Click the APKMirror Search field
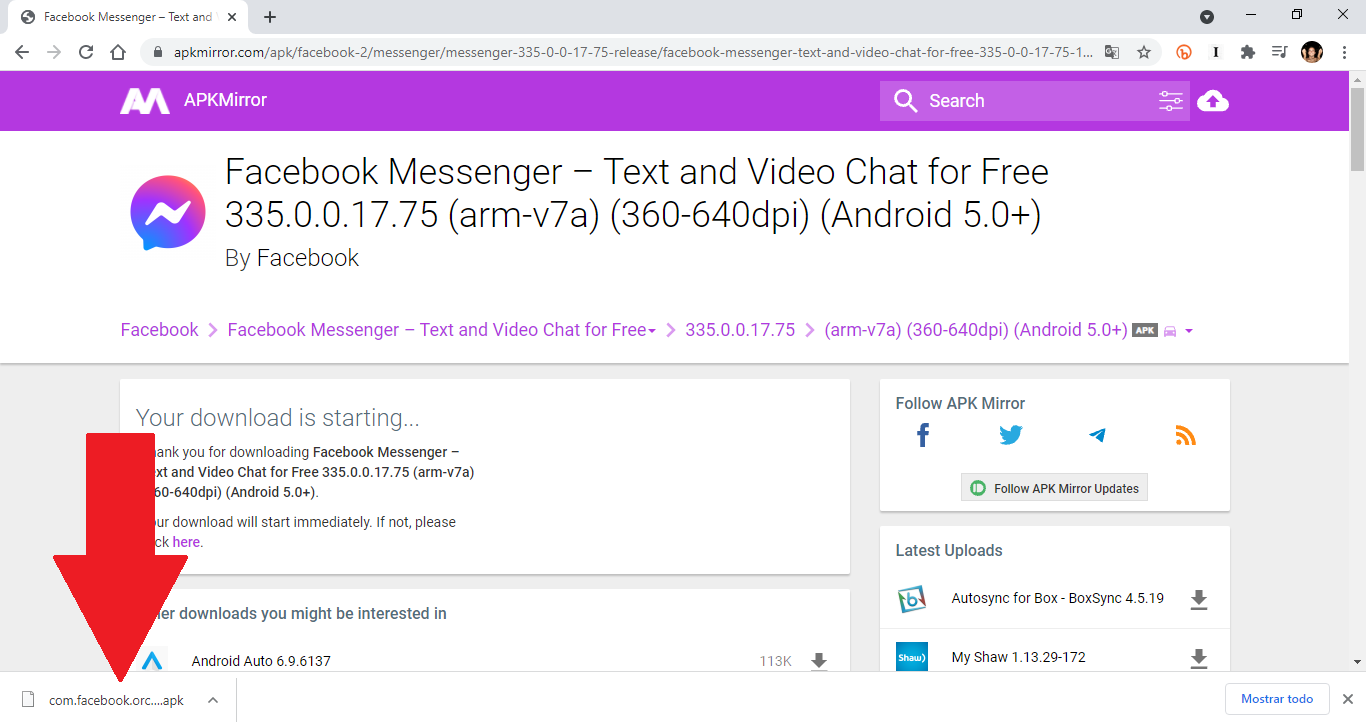 pyautogui.click(x=1035, y=101)
